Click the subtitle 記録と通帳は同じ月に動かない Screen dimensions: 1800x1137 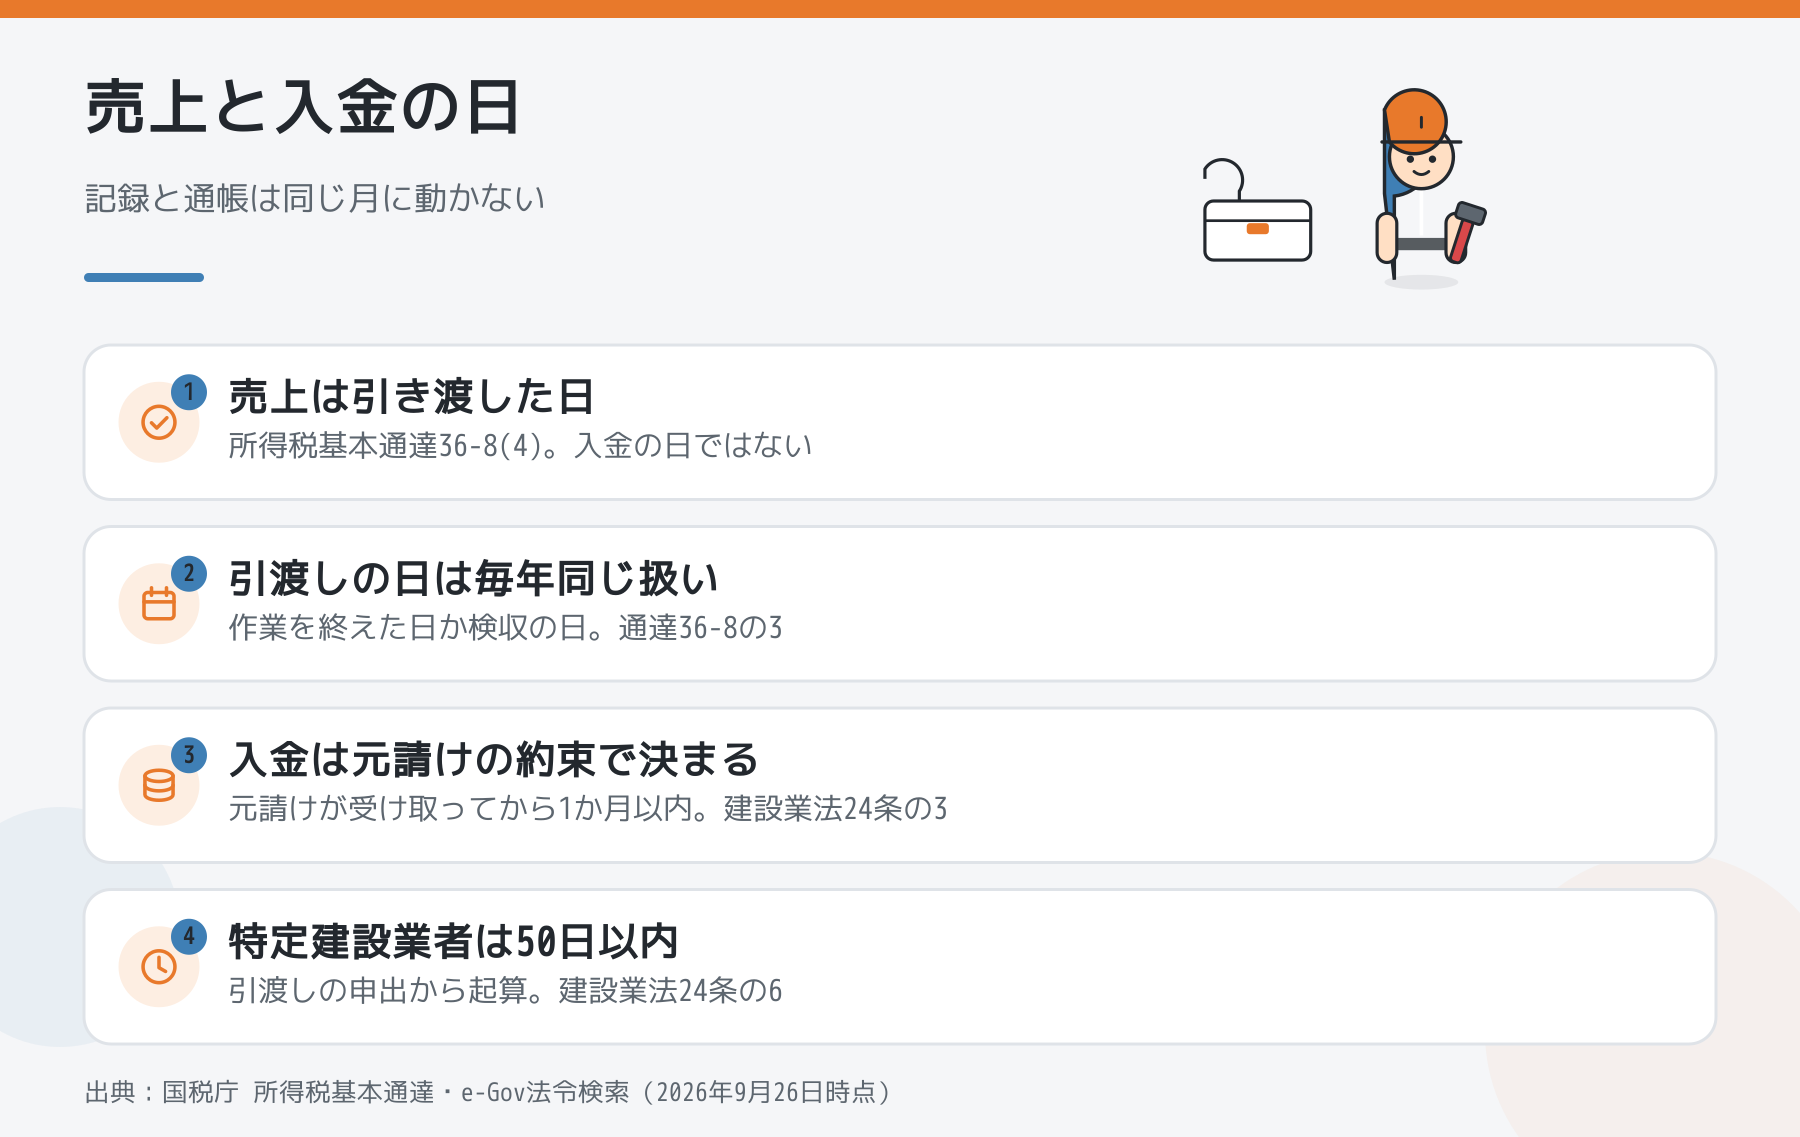(x=315, y=198)
